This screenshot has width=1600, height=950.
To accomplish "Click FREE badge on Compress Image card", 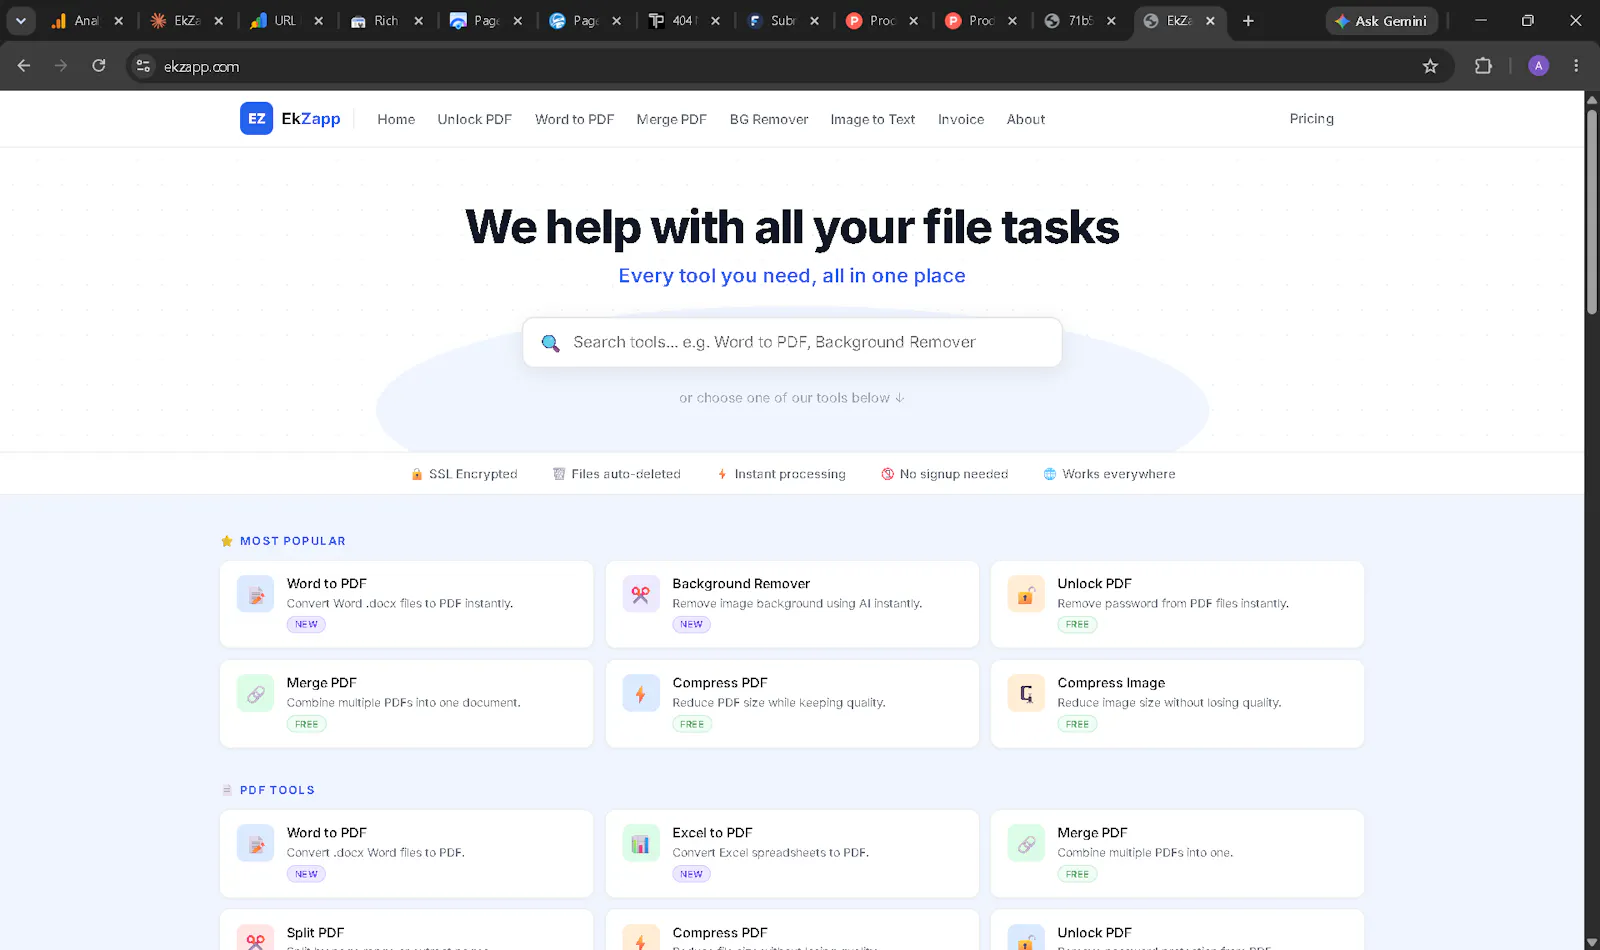I will click(1077, 724).
